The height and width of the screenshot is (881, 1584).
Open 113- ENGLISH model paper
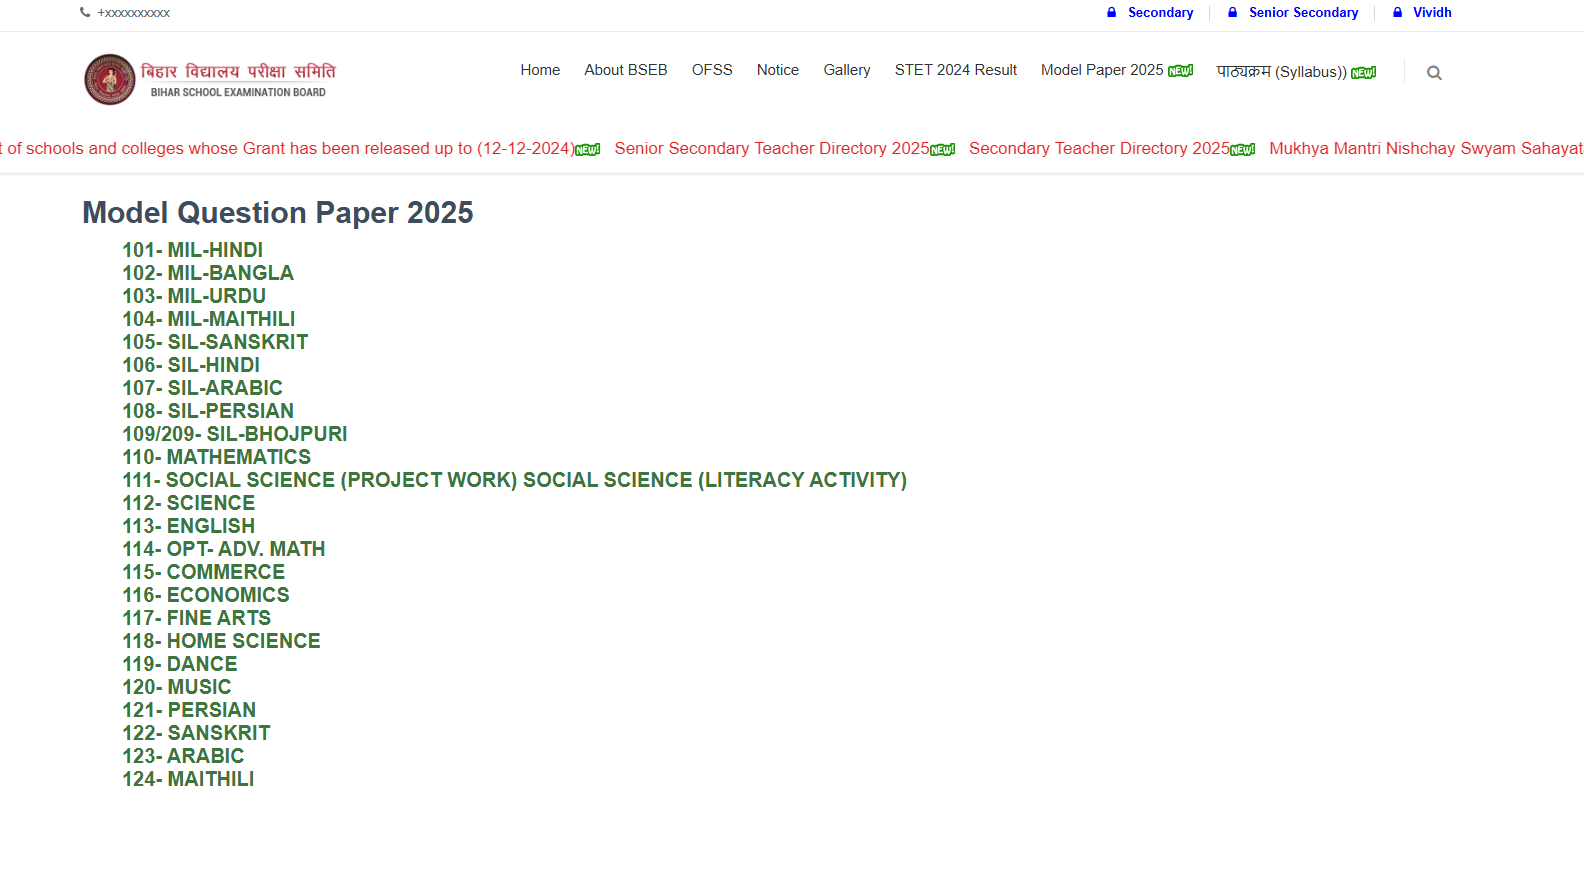[189, 526]
